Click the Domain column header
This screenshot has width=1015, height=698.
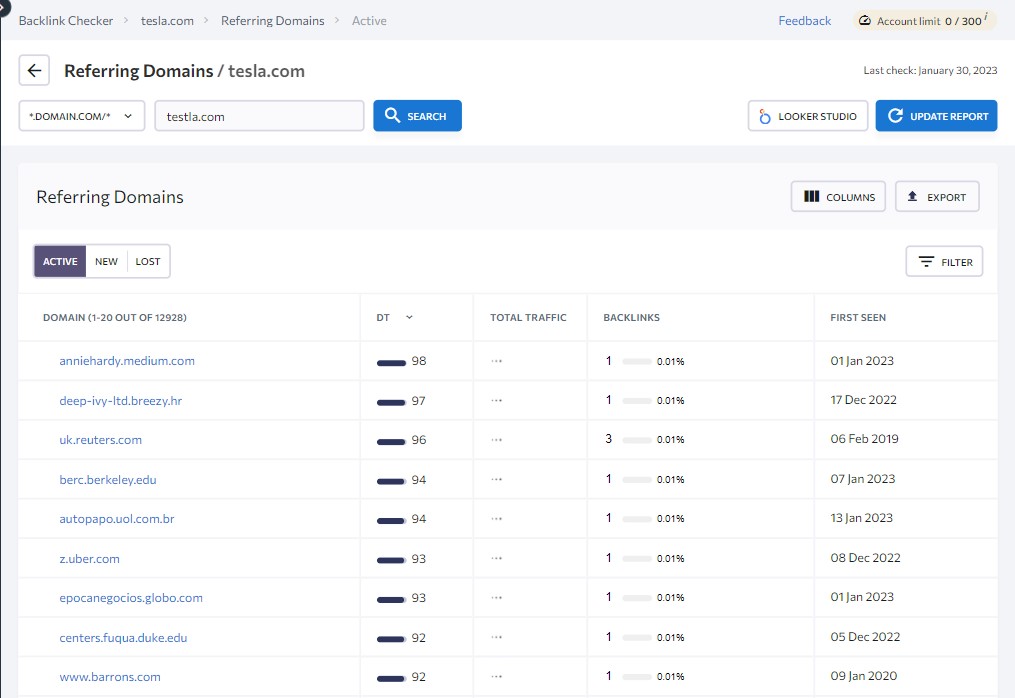tap(115, 317)
